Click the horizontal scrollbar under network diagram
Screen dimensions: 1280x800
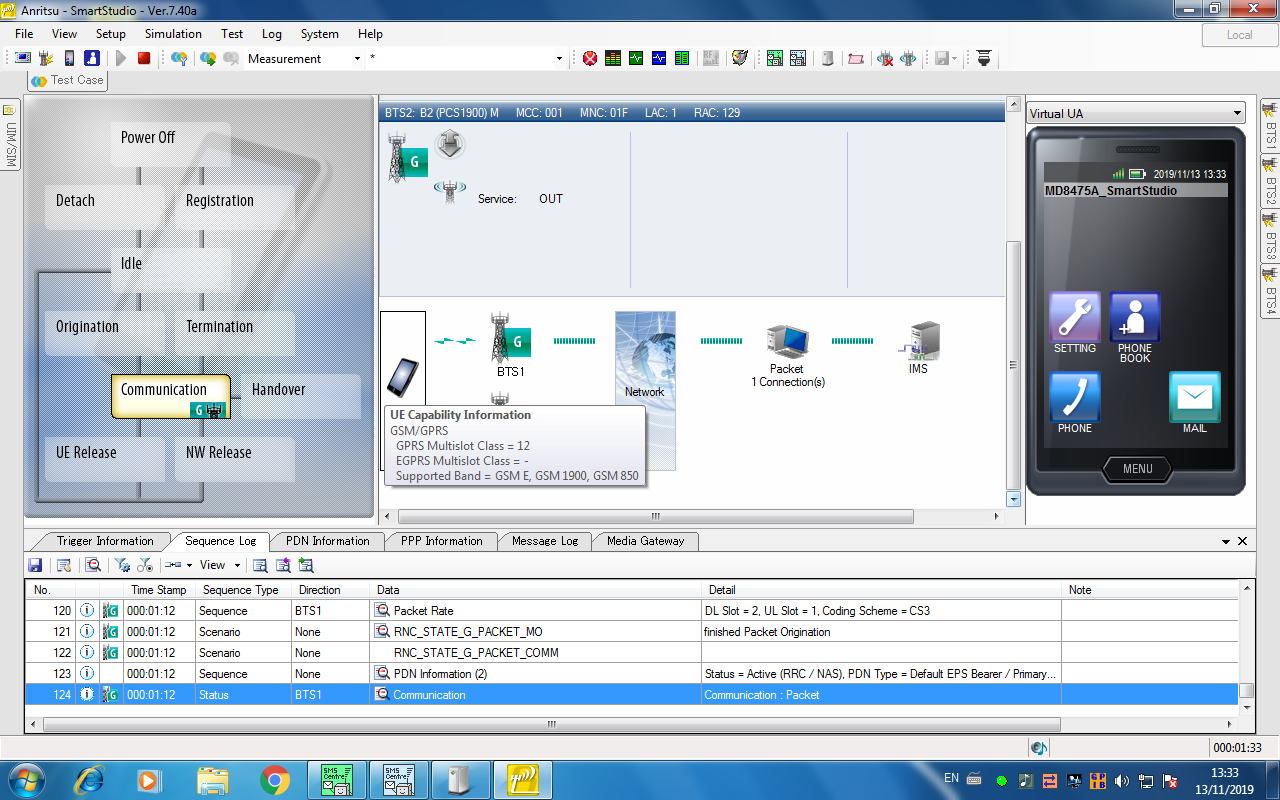click(x=656, y=517)
